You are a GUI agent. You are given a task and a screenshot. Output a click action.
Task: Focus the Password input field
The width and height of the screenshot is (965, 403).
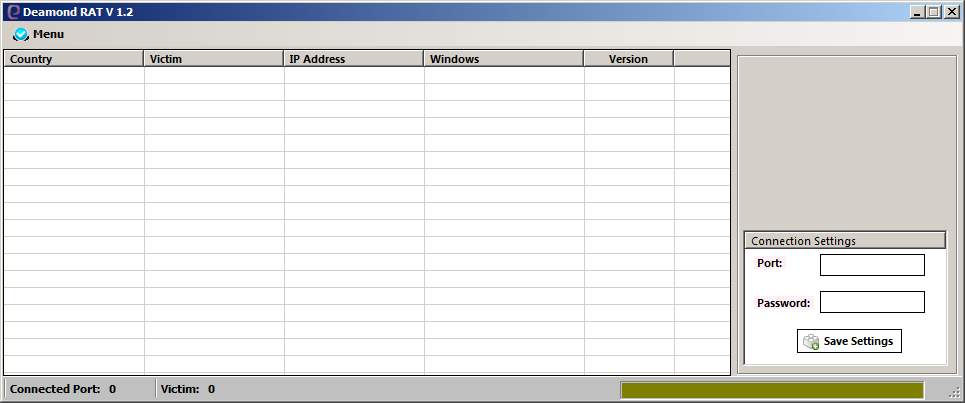tap(872, 302)
